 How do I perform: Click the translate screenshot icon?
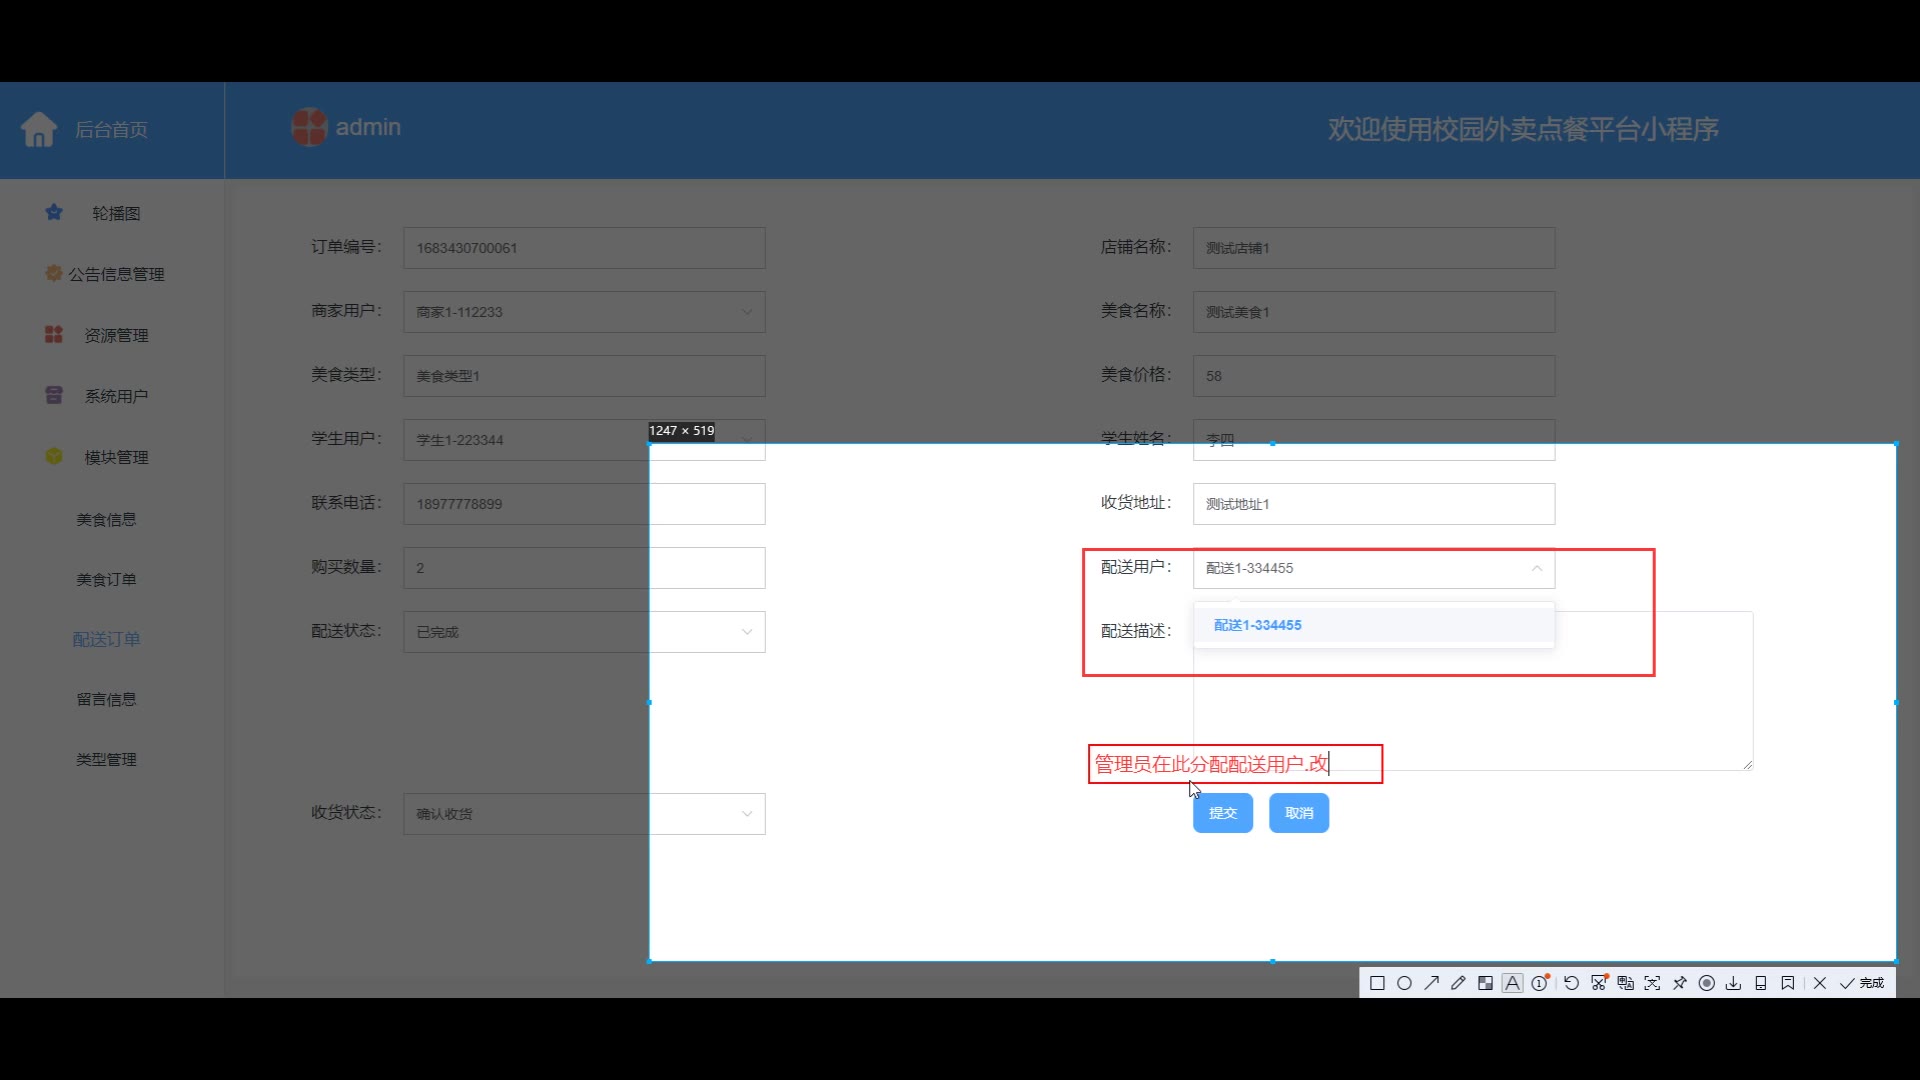coord(1625,983)
